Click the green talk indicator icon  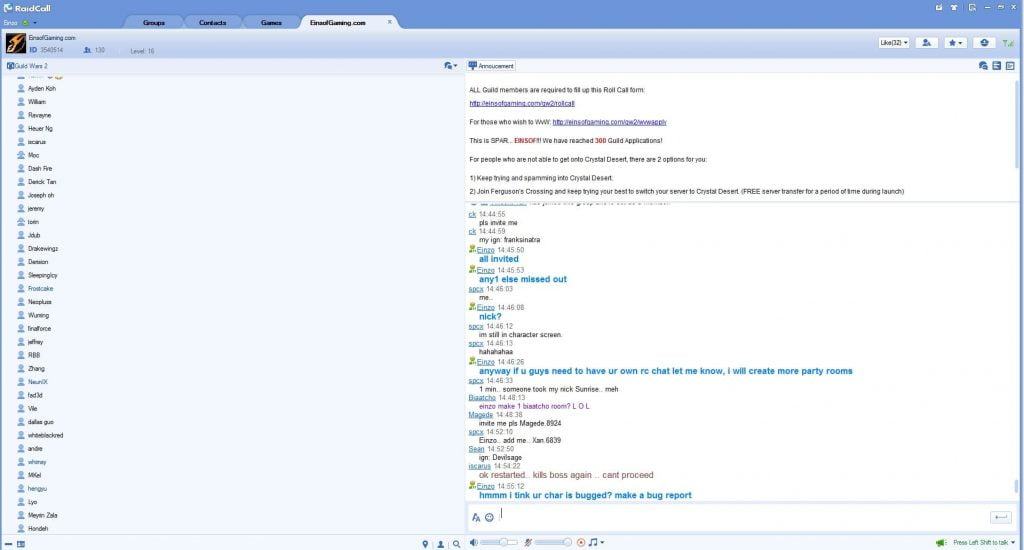(x=940, y=543)
